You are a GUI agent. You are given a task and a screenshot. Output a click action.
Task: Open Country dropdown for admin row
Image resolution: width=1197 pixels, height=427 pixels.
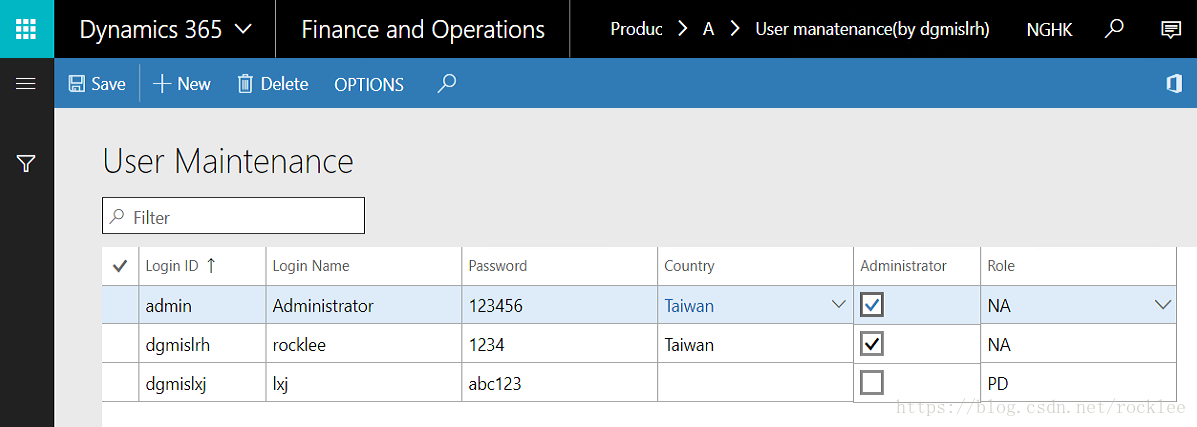click(838, 305)
